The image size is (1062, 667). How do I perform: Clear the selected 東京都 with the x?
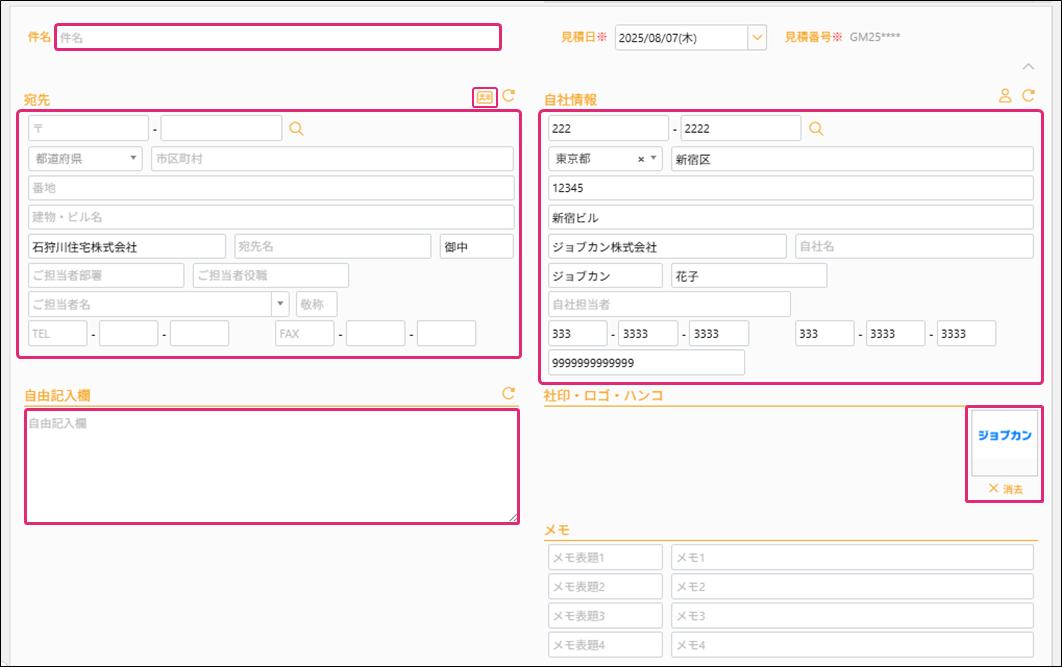[641, 159]
